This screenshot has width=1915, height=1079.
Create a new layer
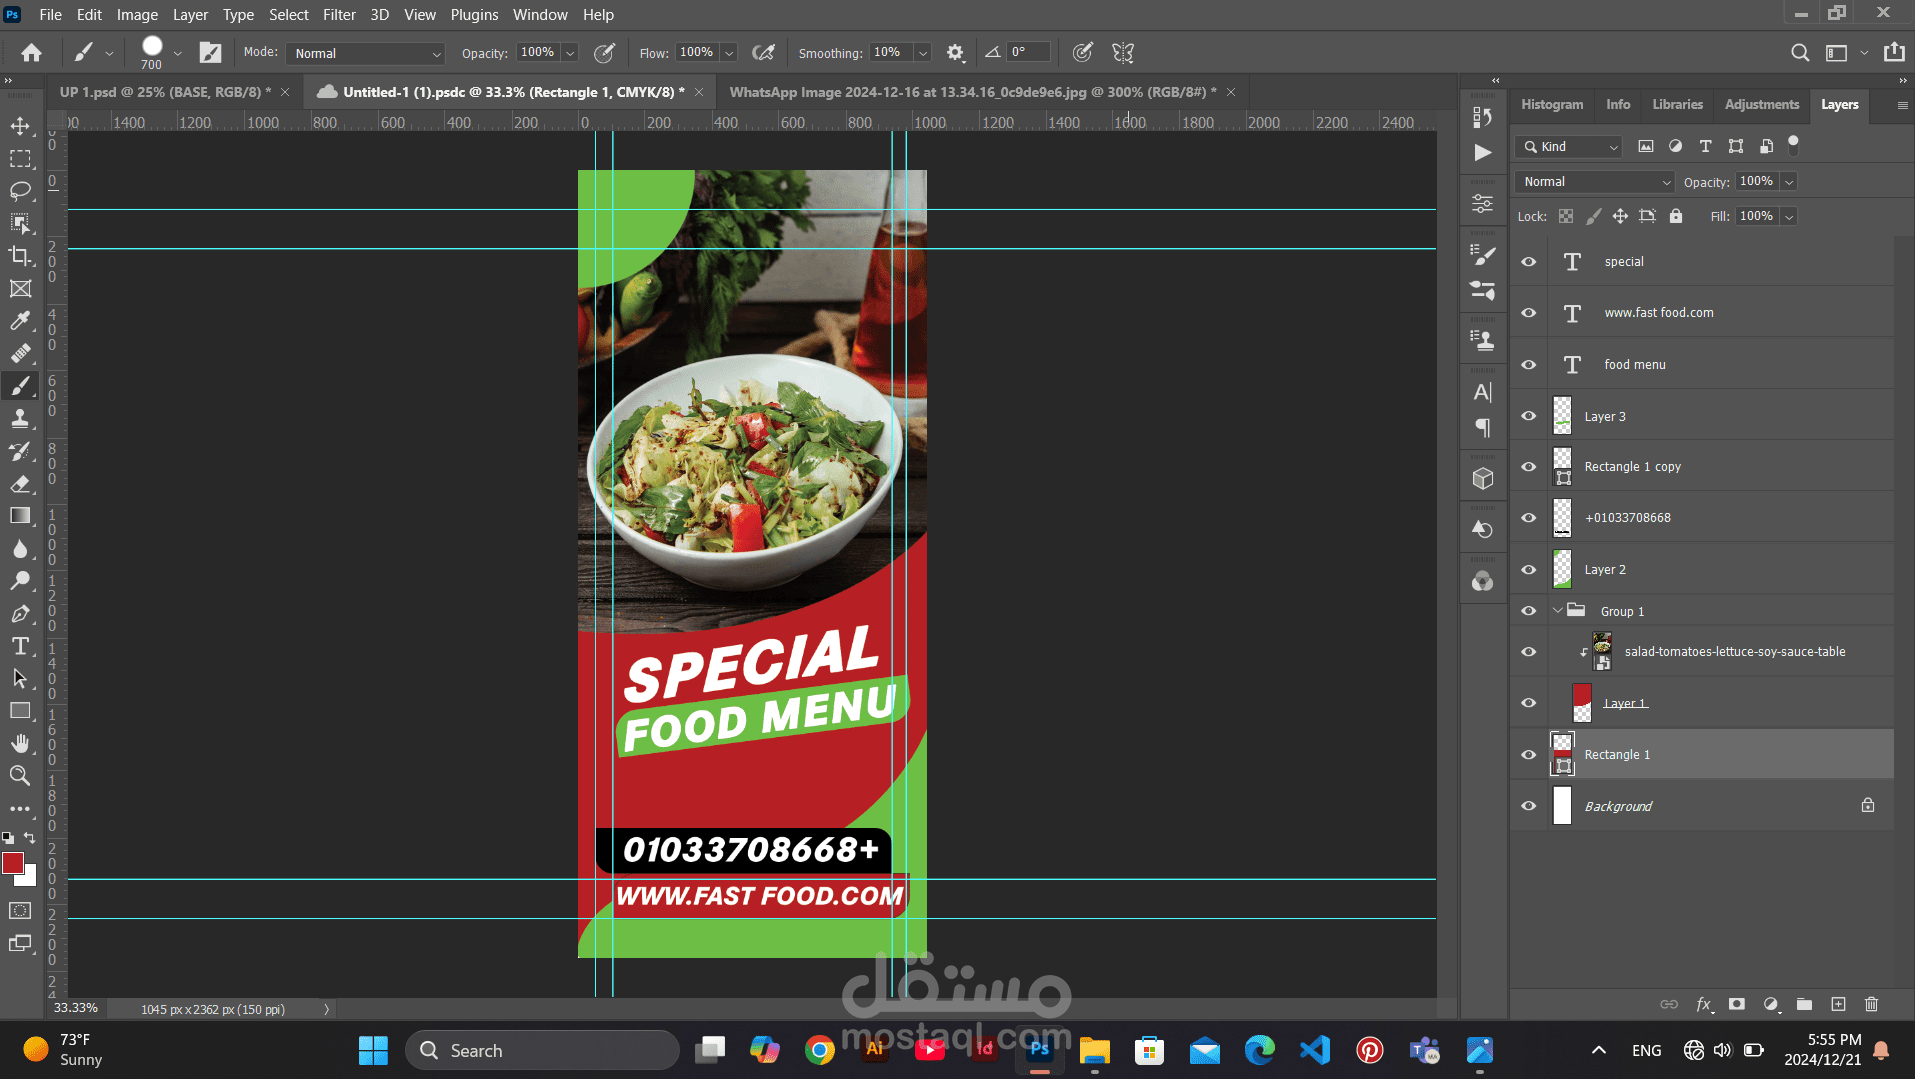pyautogui.click(x=1838, y=1004)
